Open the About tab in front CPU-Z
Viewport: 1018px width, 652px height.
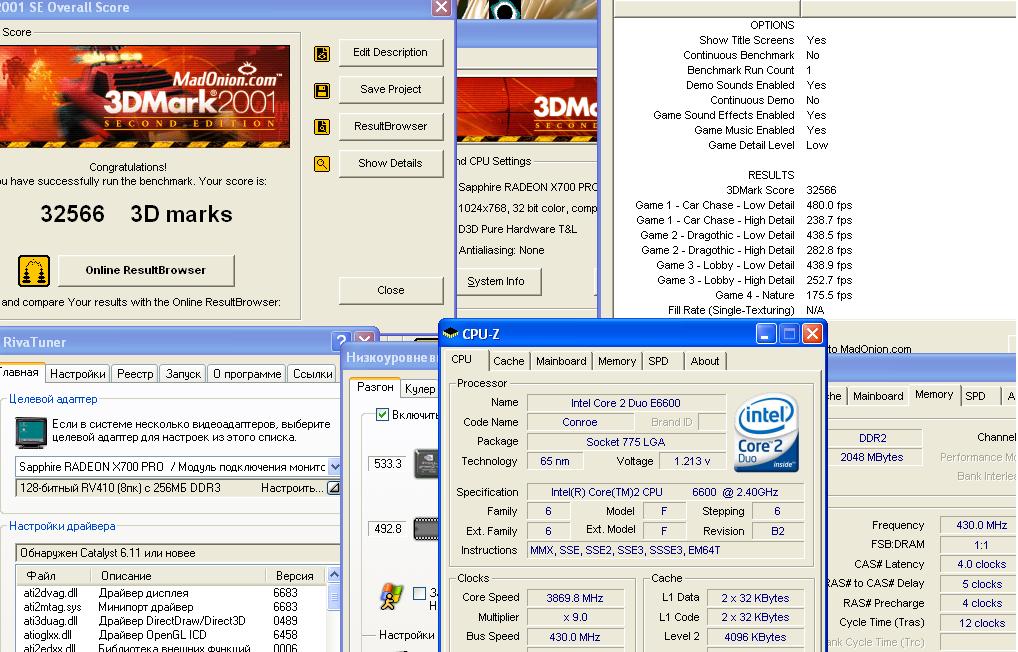pyautogui.click(x=704, y=361)
